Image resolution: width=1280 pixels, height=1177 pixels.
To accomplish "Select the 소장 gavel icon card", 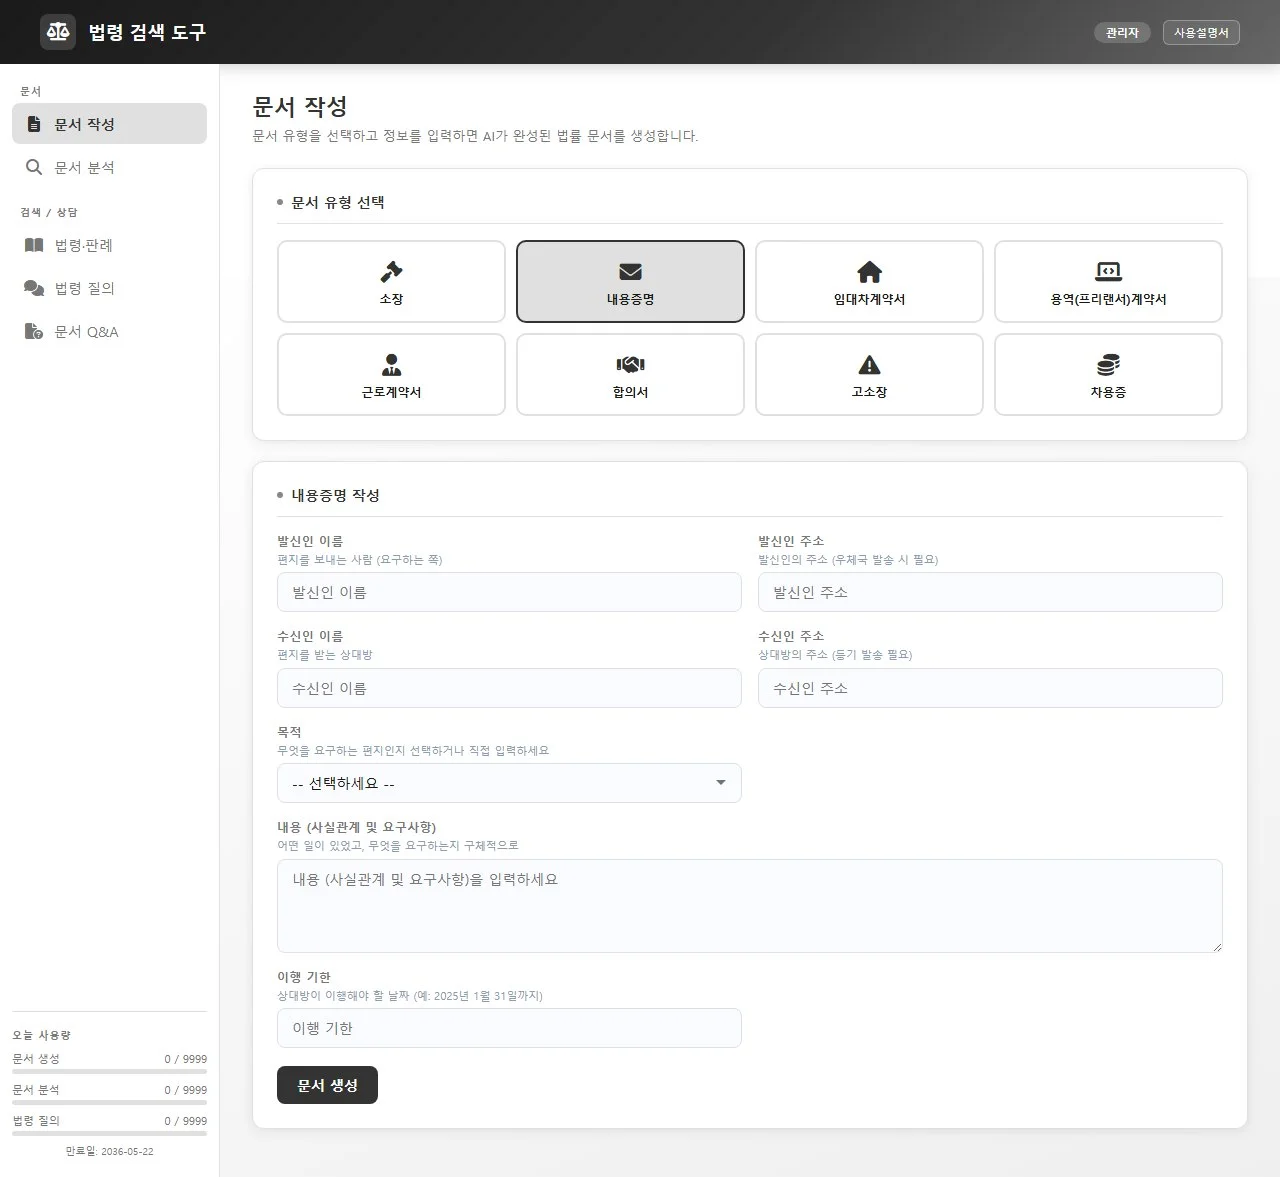I will [391, 281].
